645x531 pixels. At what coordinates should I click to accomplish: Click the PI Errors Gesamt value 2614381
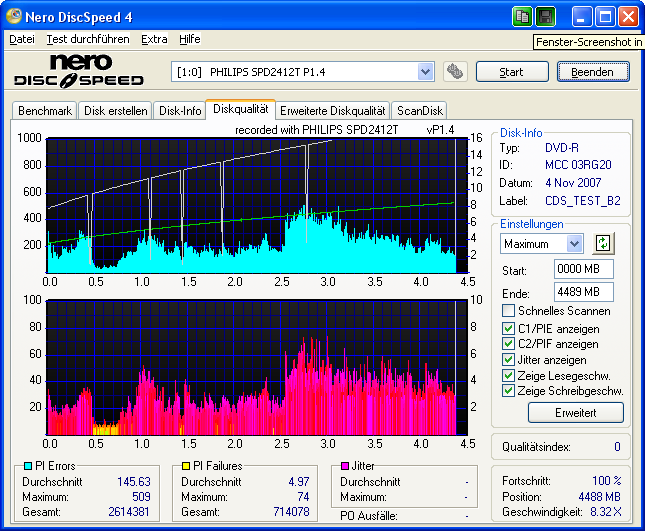(129, 512)
